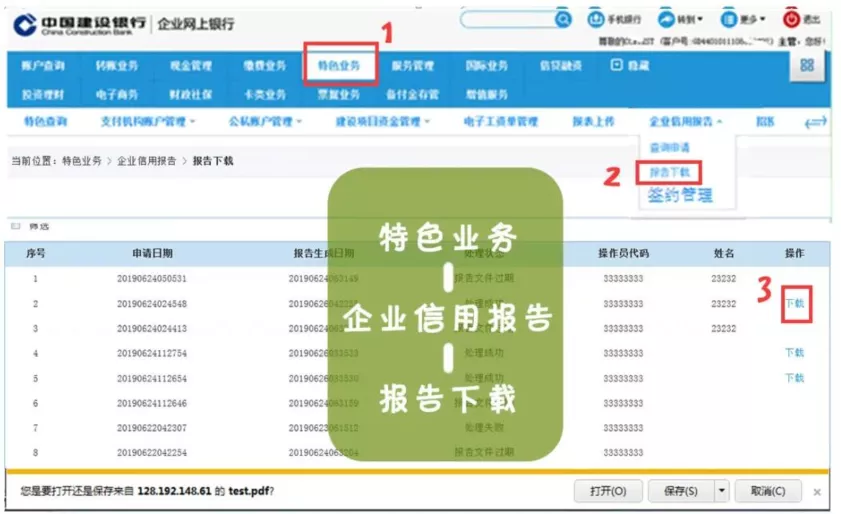Open the 转账业务 menu
Screen dimensions: 841x514
[x=117, y=66]
